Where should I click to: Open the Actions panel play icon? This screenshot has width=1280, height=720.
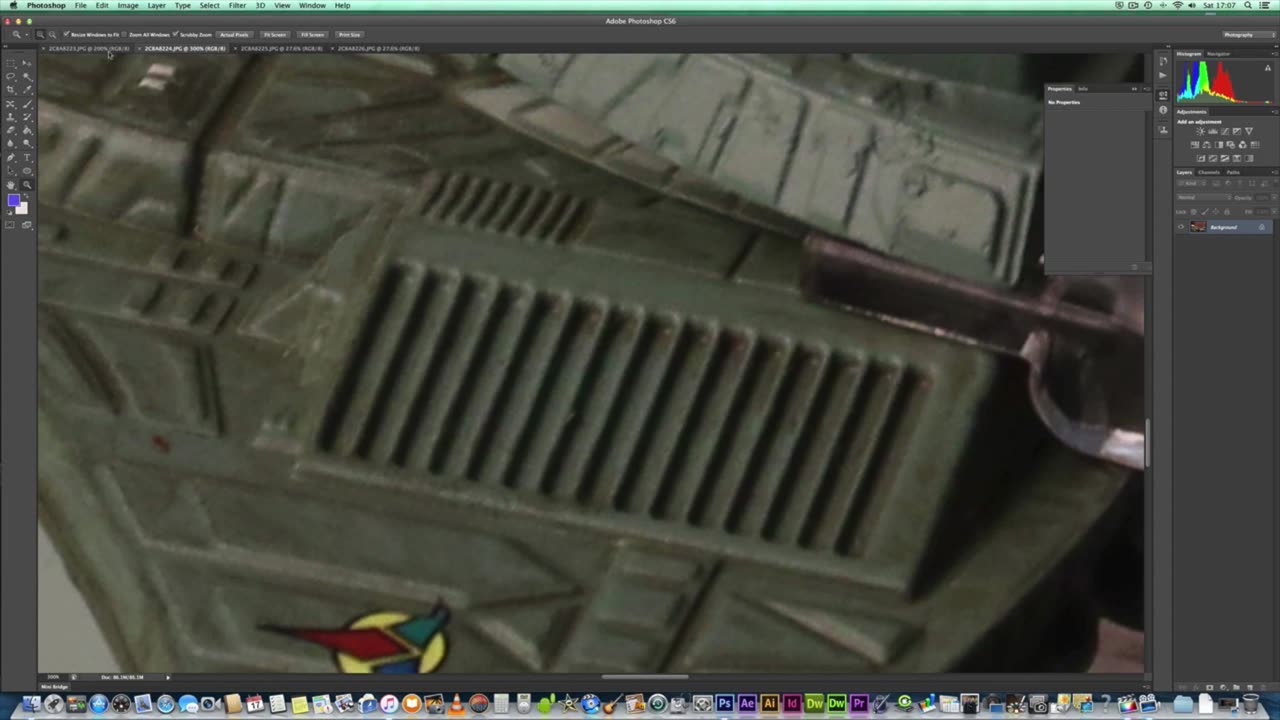tap(1163, 75)
